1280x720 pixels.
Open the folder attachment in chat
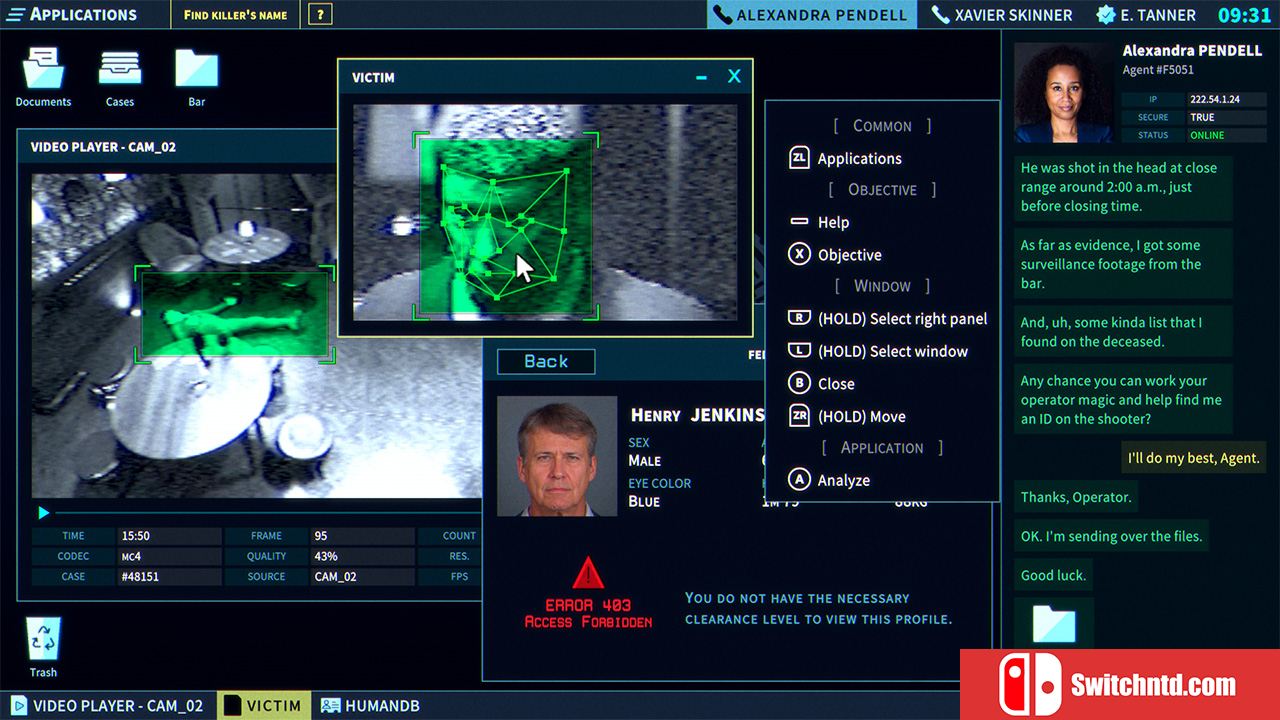(1054, 624)
